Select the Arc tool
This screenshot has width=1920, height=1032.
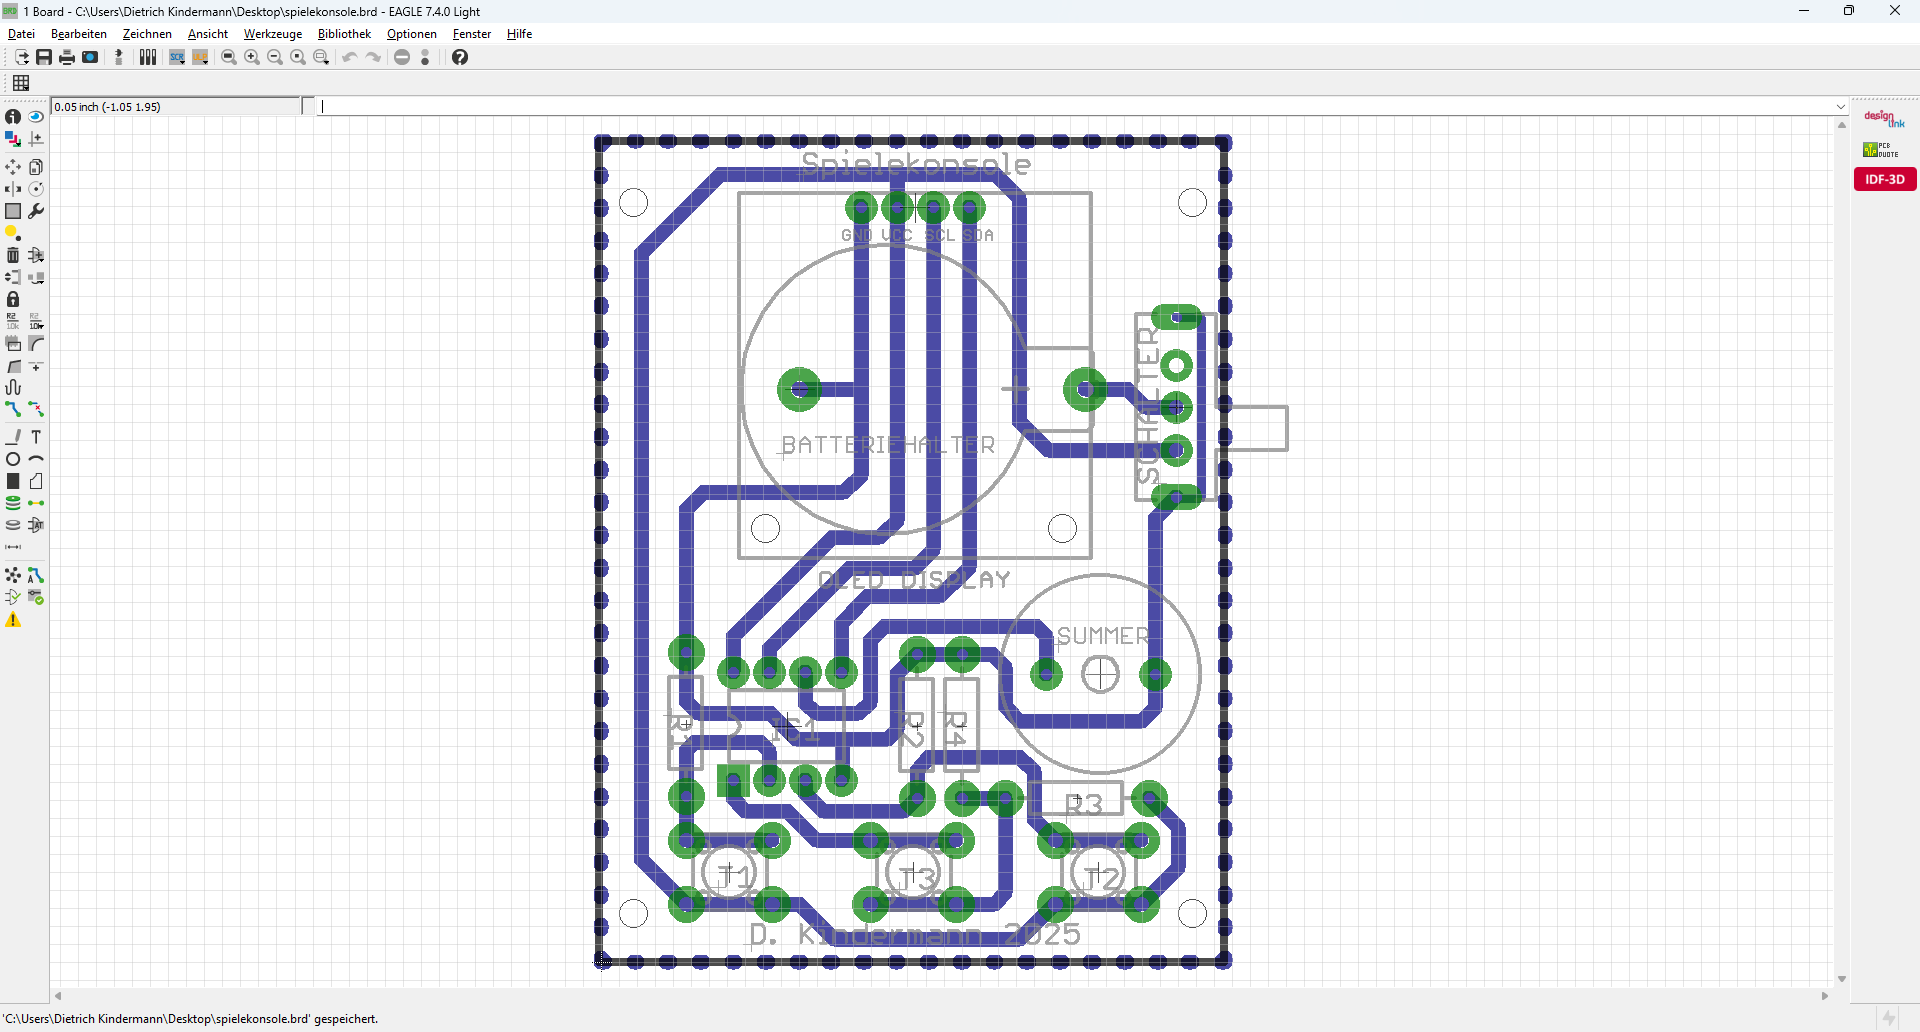pos(36,459)
